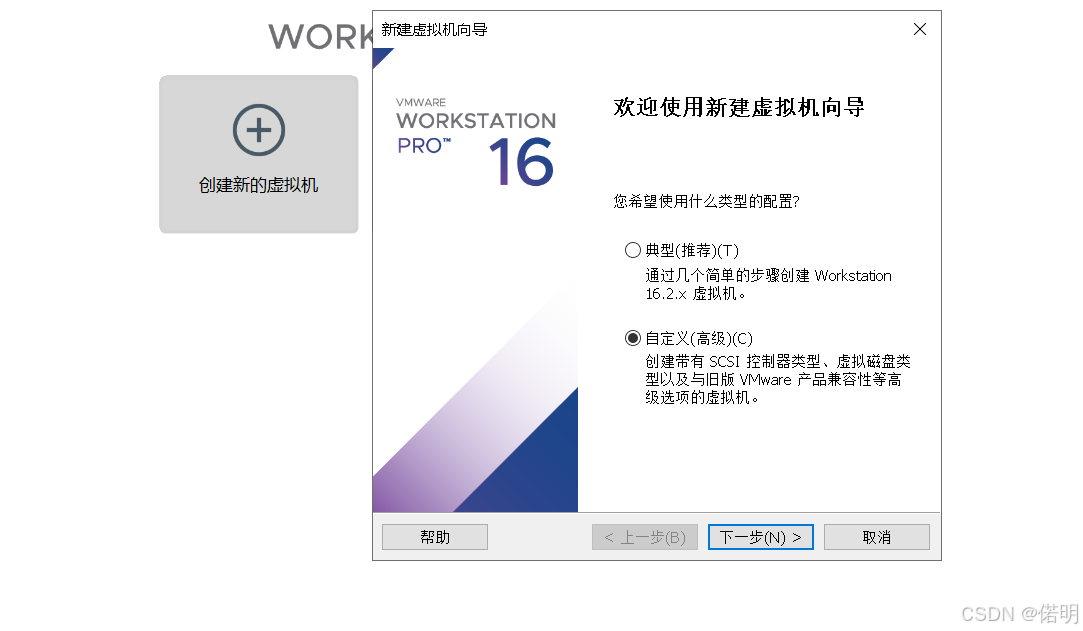Close the 新建虚拟机向导 dialog

[919, 29]
